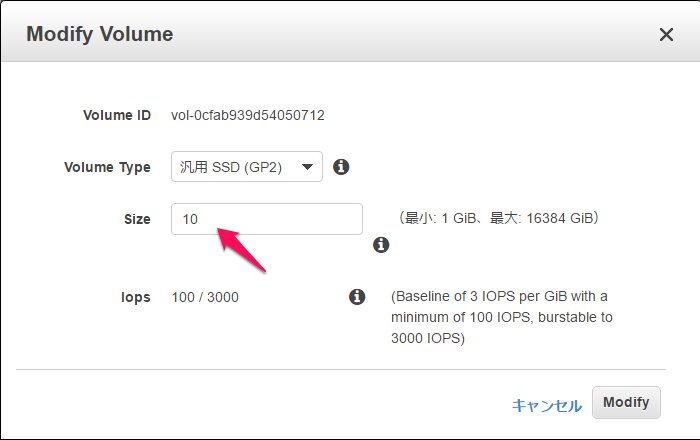Click the Modify Volume dialog title
The width and height of the screenshot is (700, 440).
[x=99, y=34]
